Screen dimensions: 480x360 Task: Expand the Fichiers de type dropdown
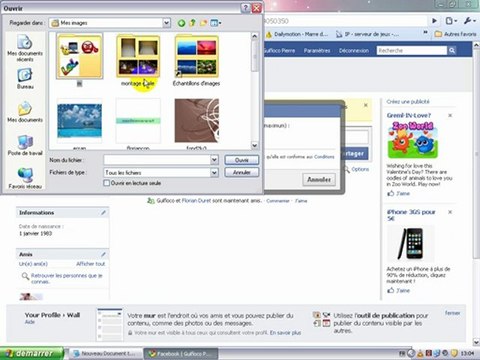[214, 173]
